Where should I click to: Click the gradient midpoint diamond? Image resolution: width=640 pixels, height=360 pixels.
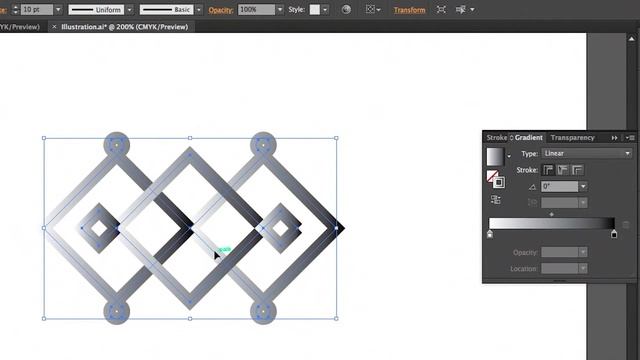(x=551, y=214)
